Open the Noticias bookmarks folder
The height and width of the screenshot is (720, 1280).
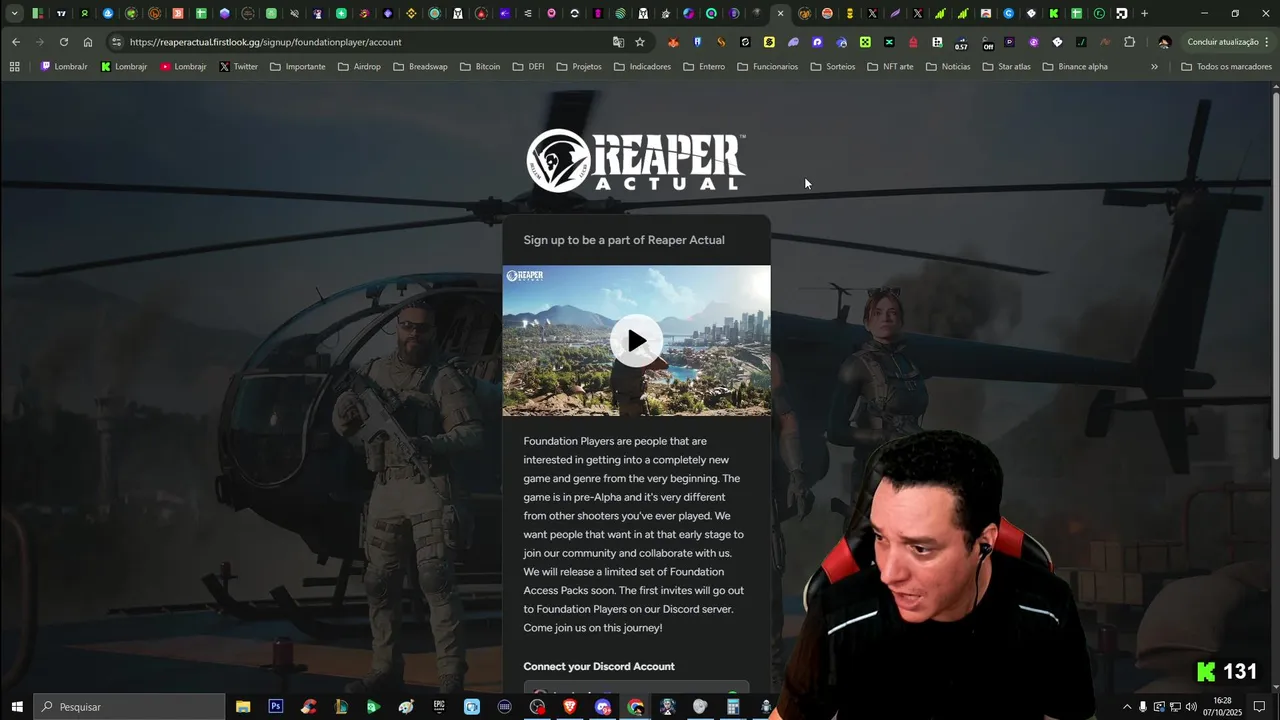click(947, 67)
